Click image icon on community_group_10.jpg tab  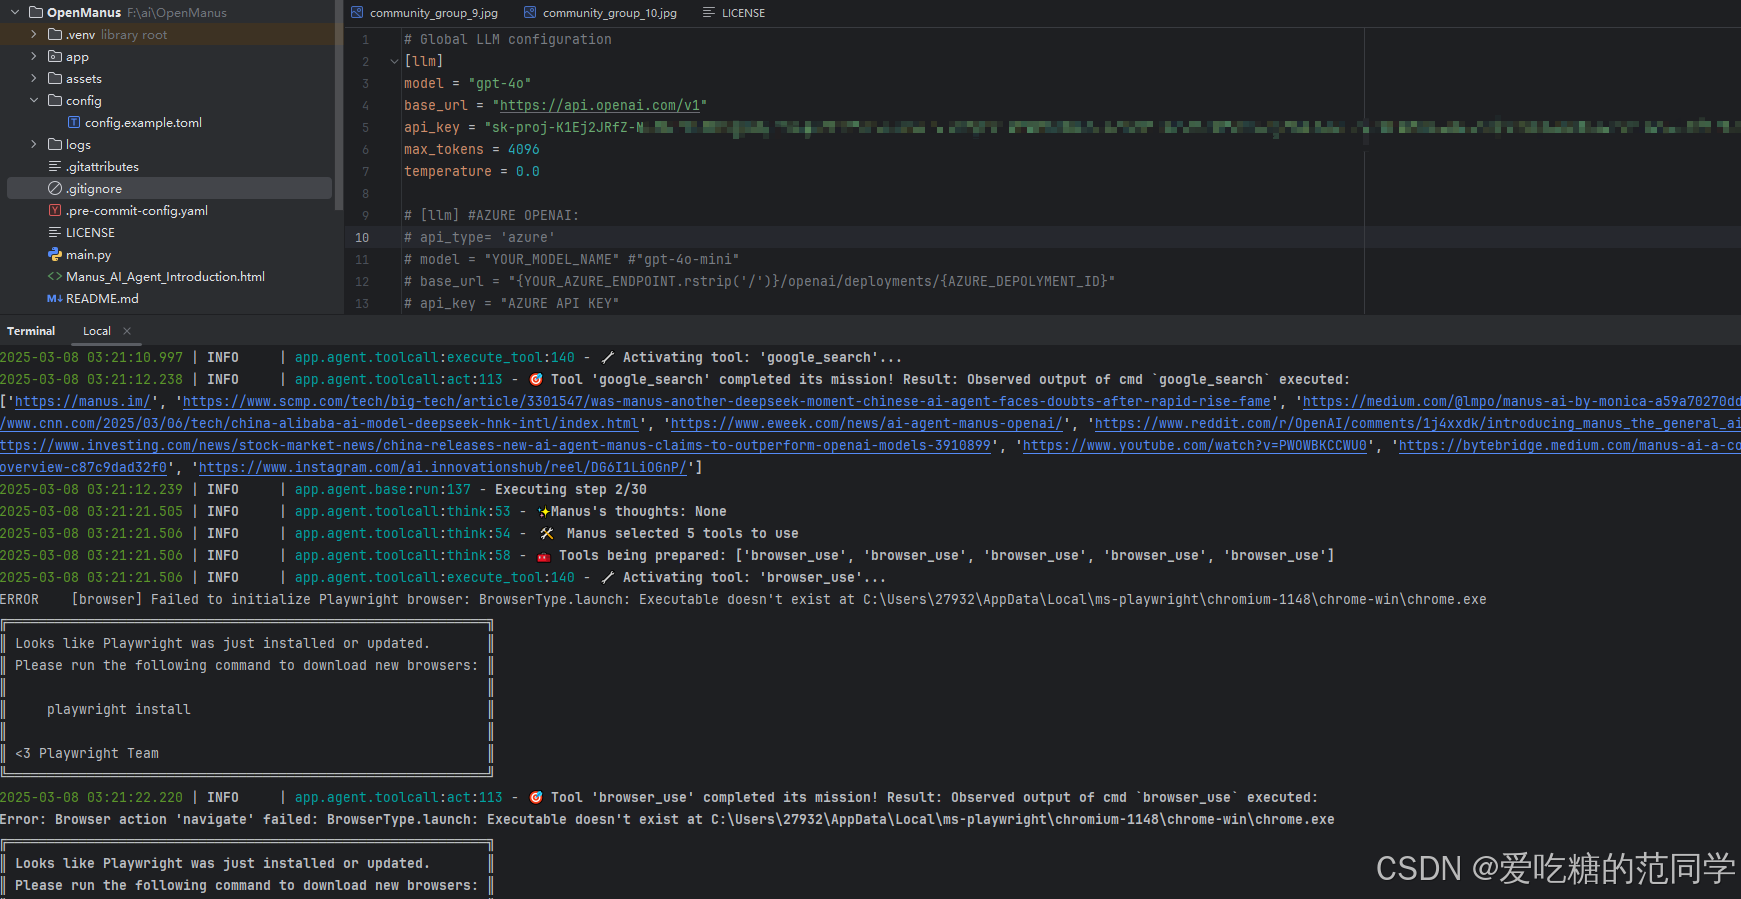(x=531, y=13)
